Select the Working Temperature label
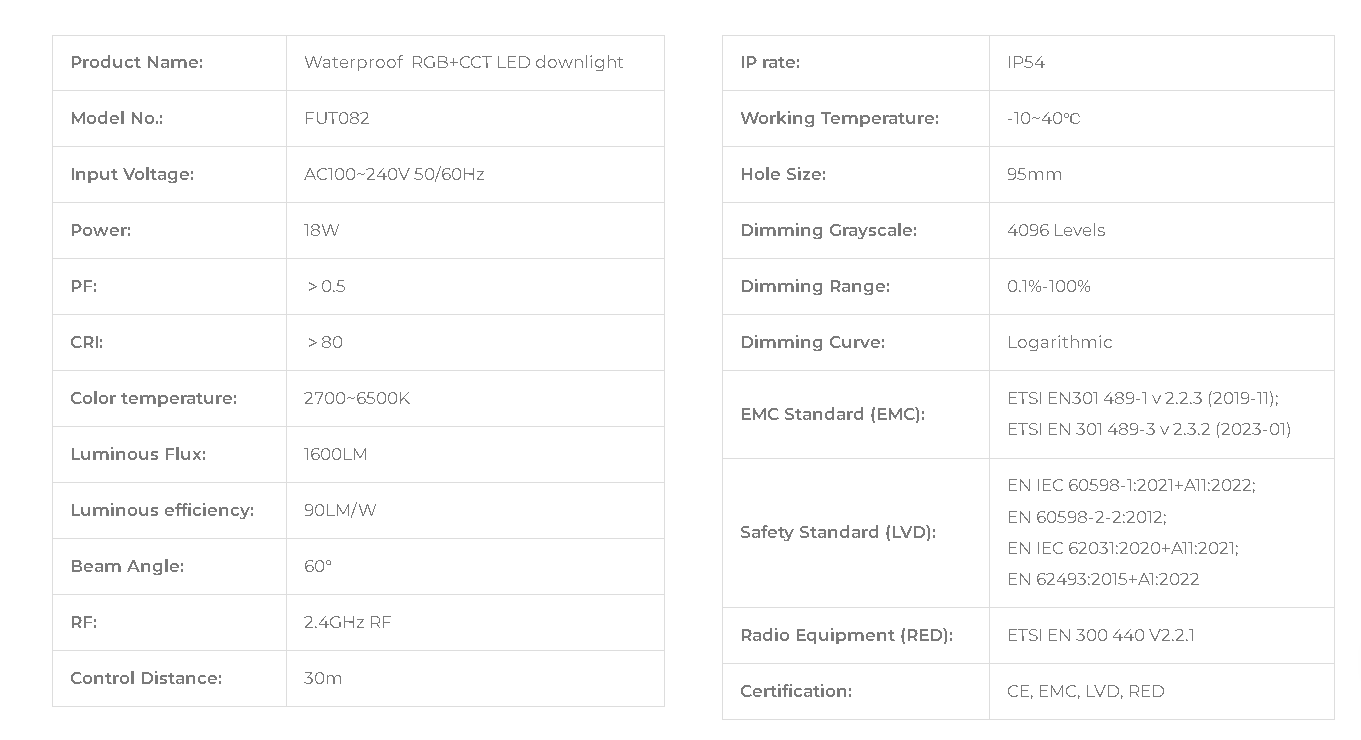The image size is (1361, 740). point(839,118)
